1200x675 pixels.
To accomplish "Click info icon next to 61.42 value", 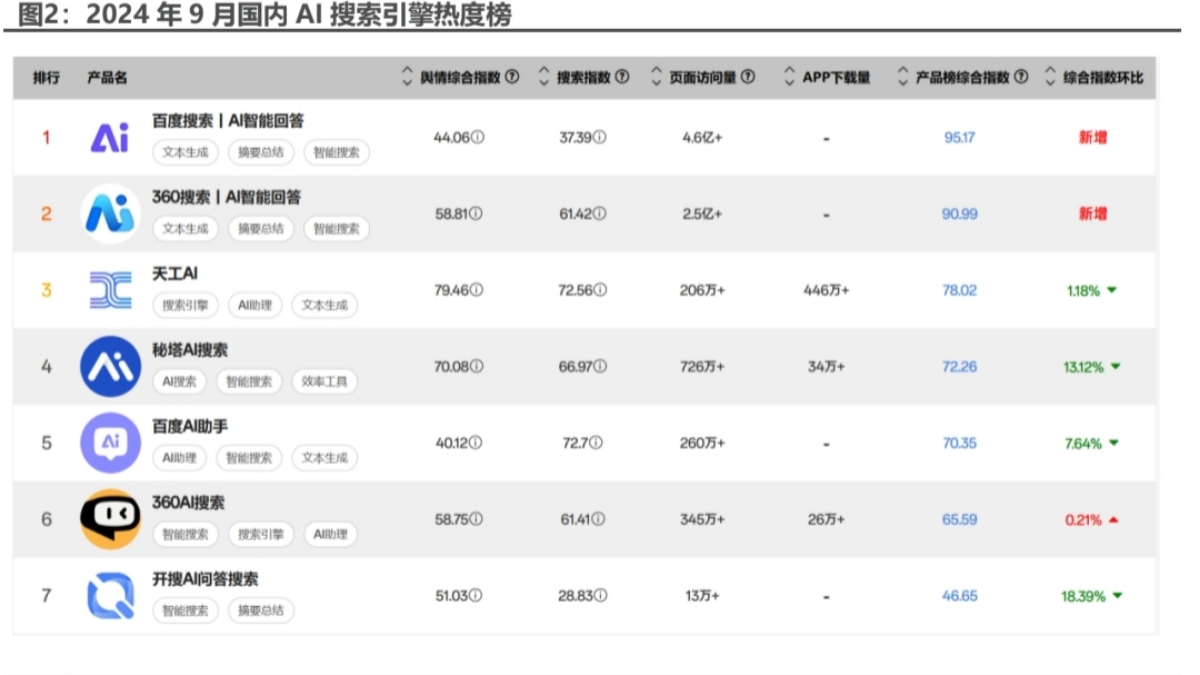I will click(600, 214).
